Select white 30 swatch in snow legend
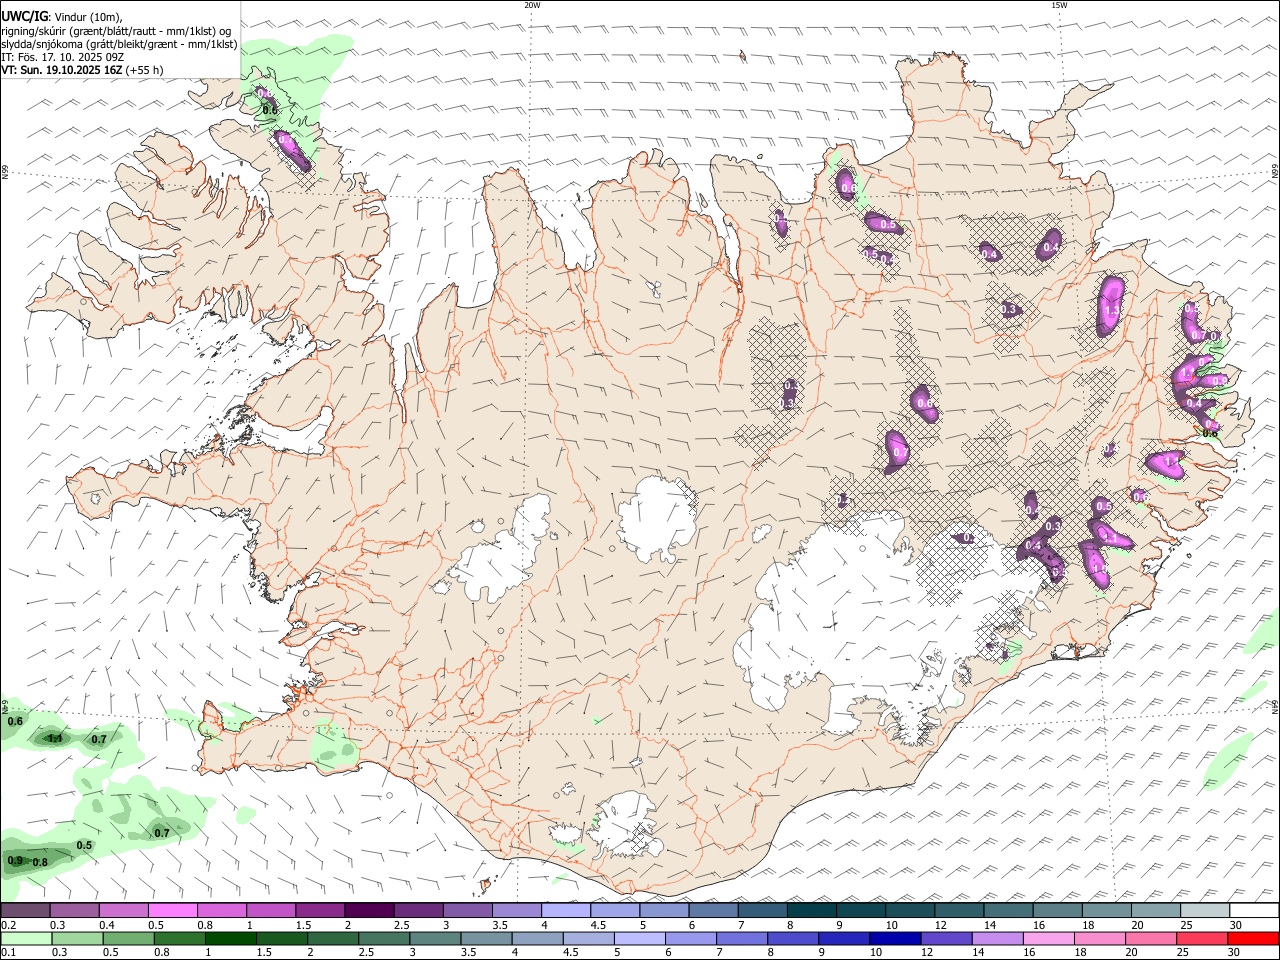 [x=1253, y=911]
